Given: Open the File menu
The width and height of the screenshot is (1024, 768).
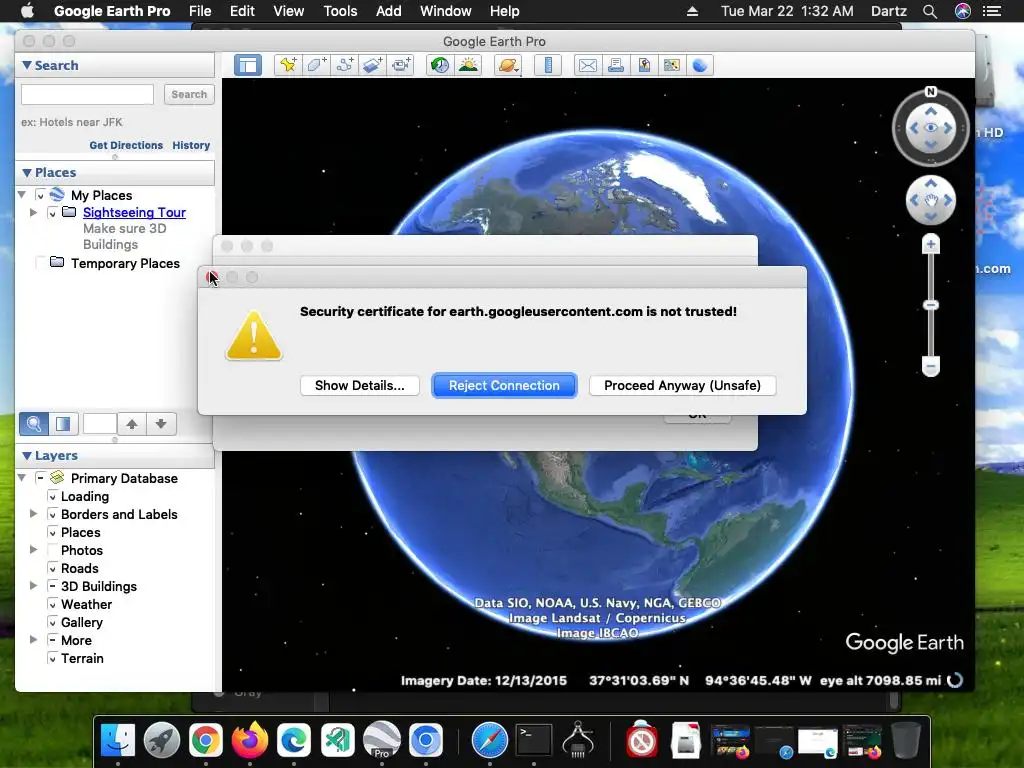Looking at the screenshot, I should (200, 11).
